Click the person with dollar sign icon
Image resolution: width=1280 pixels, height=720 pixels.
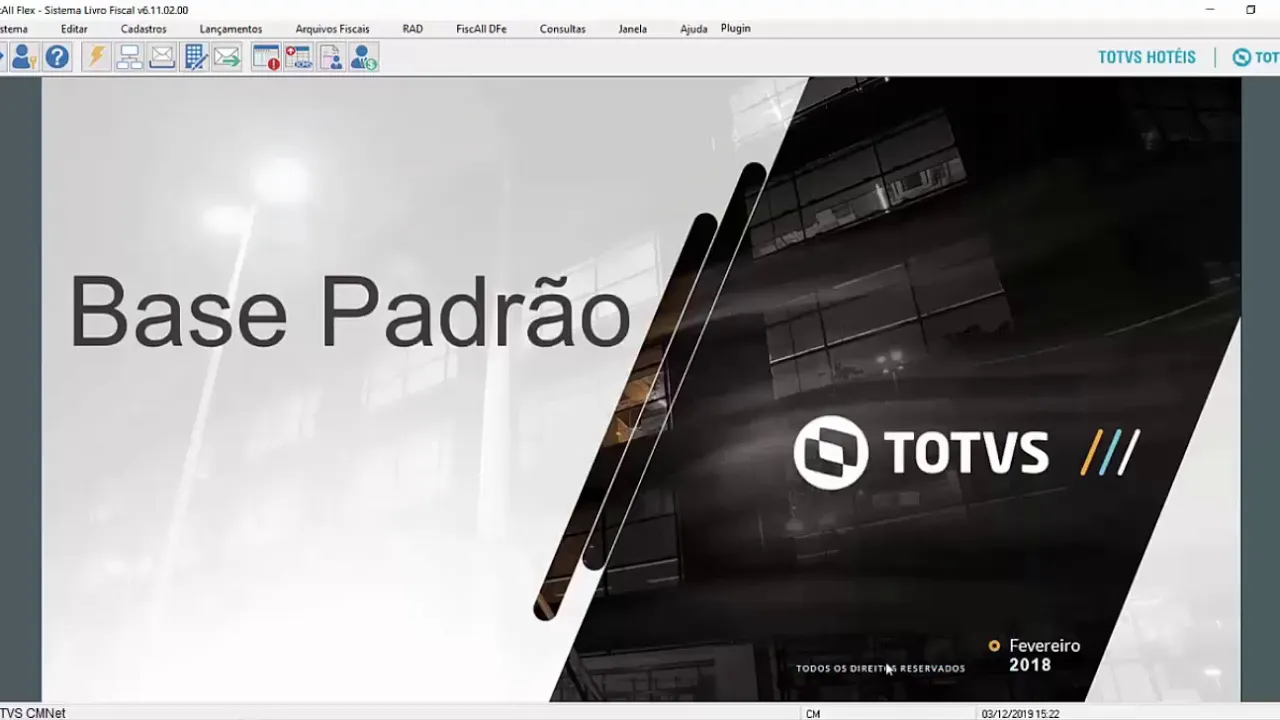[x=364, y=57]
